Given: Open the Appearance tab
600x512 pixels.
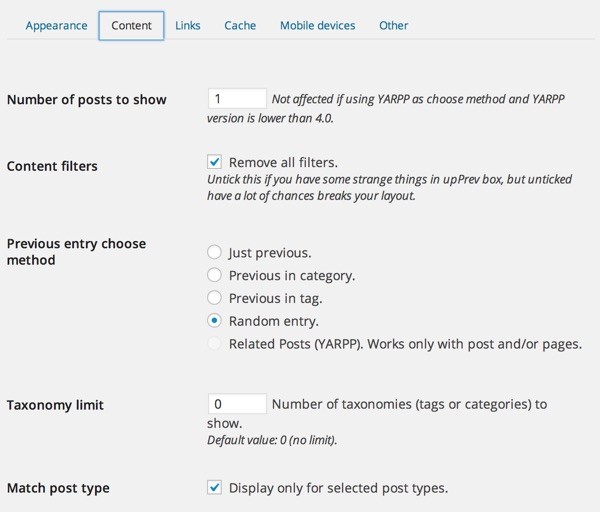Looking at the screenshot, I should [56, 26].
